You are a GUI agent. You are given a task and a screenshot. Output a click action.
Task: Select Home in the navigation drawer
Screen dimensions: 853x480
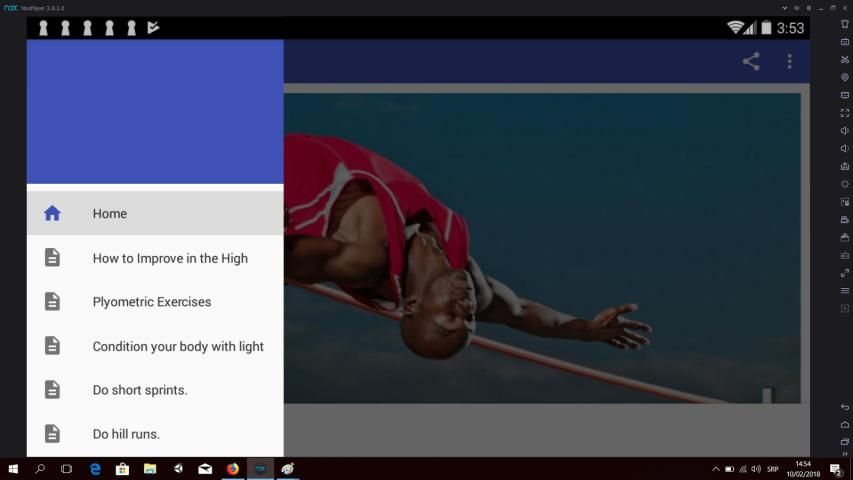point(110,213)
